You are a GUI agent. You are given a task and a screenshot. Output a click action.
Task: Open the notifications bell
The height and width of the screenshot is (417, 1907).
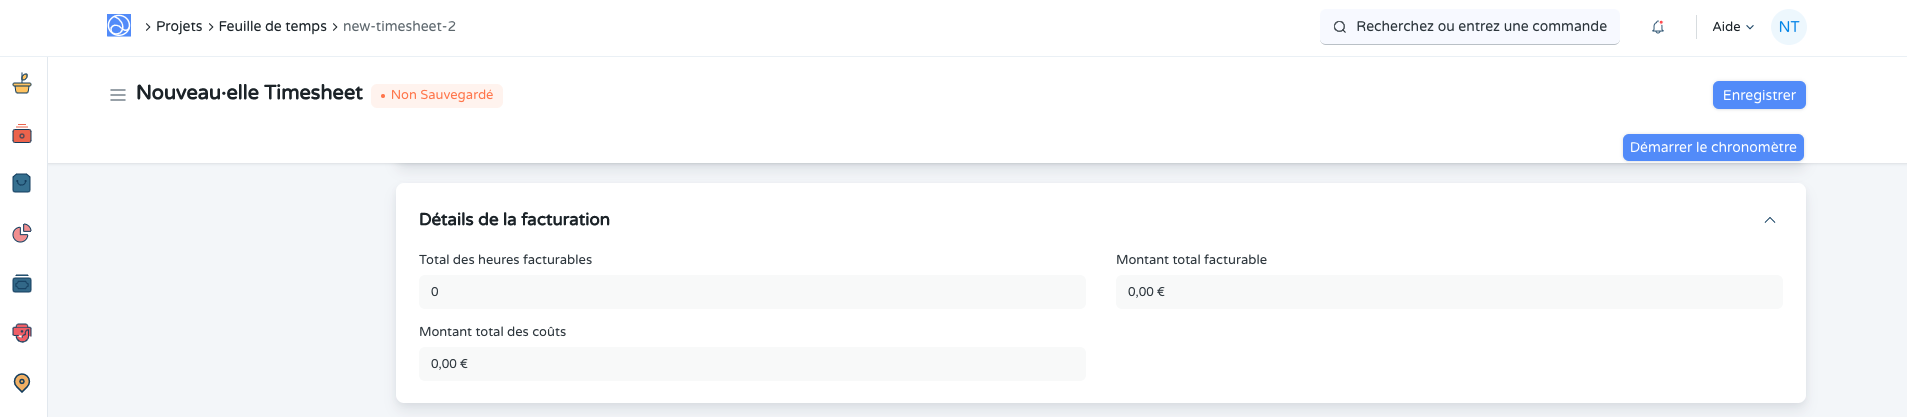coord(1658,27)
